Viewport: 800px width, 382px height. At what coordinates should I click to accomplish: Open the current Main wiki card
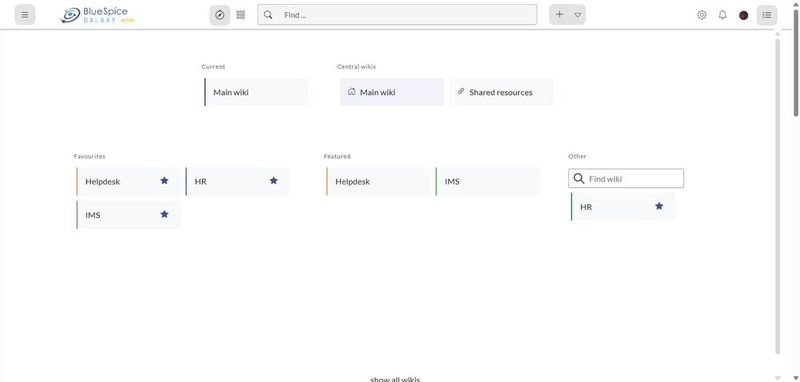point(256,92)
